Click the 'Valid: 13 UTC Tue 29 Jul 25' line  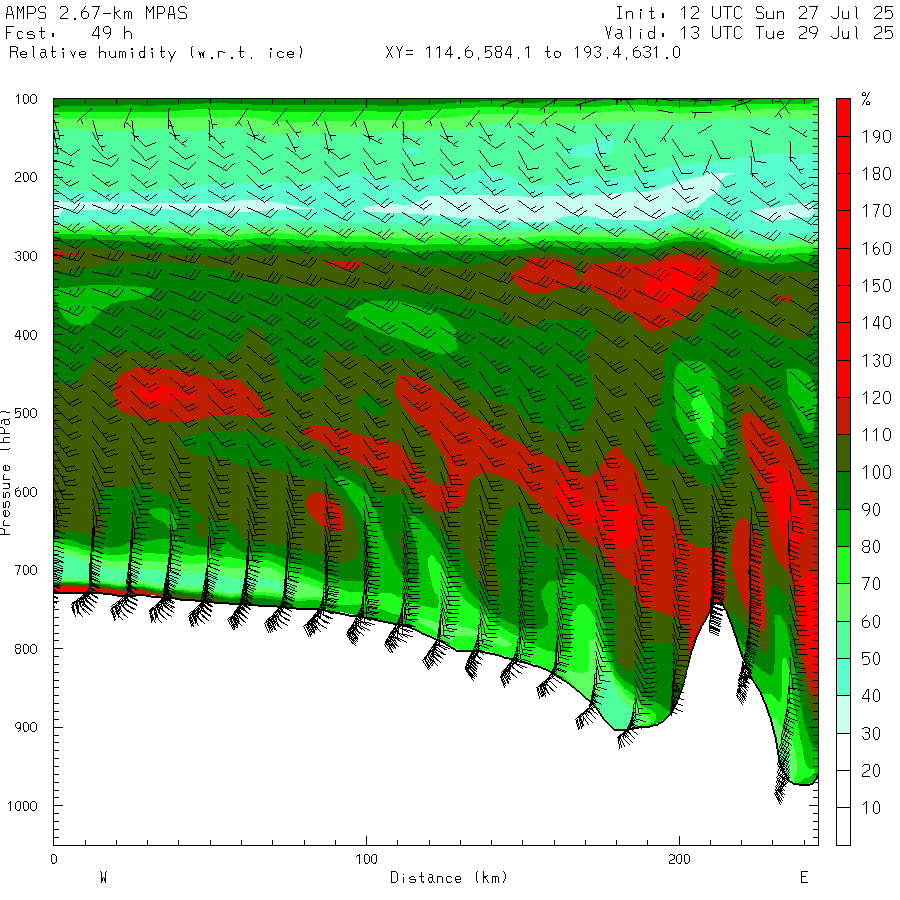pyautogui.click(x=749, y=33)
